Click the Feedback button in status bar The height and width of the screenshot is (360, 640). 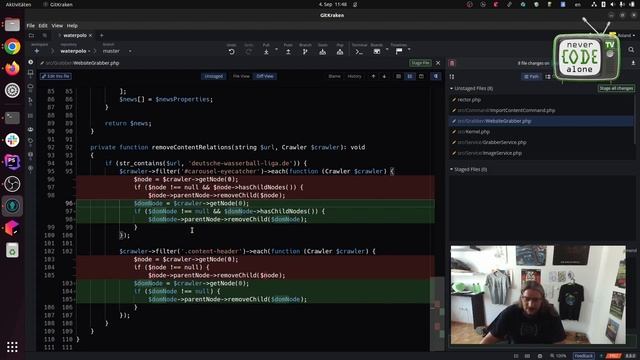click(x=584, y=356)
